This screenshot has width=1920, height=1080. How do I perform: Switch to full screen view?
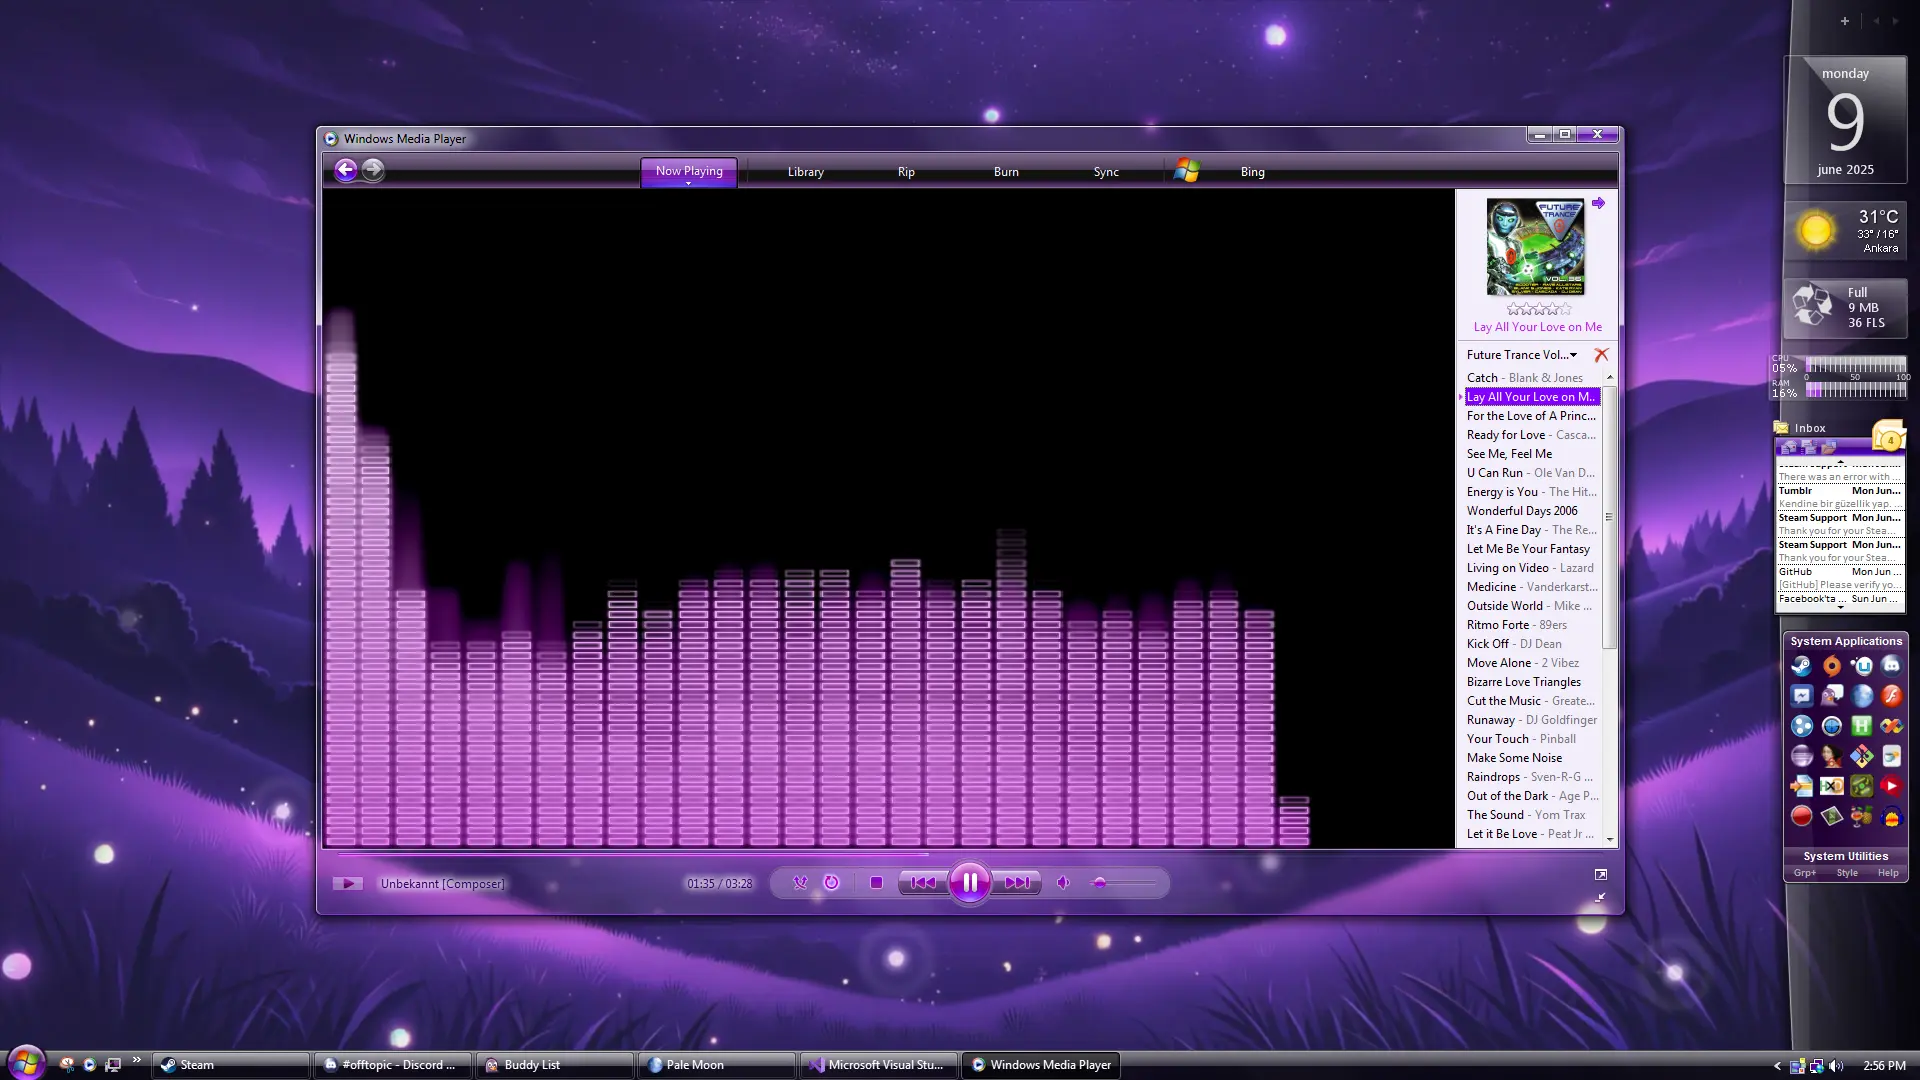tap(1600, 874)
